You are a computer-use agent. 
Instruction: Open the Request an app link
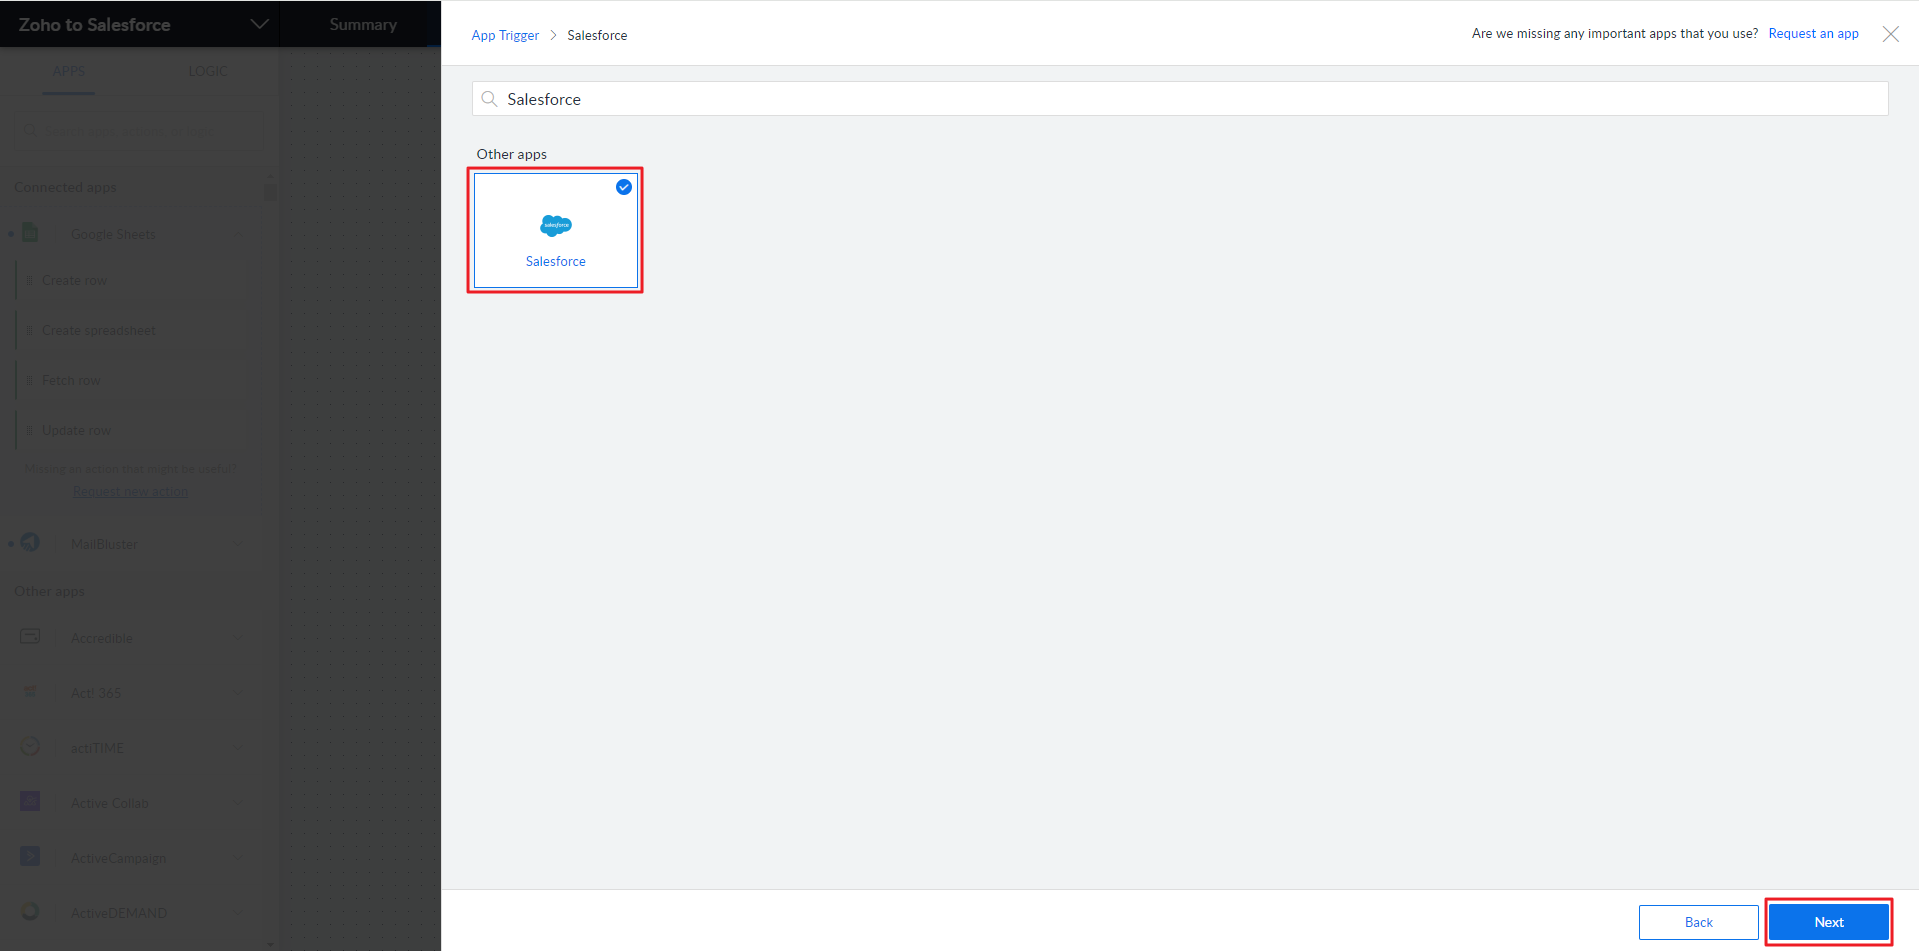[1813, 34]
